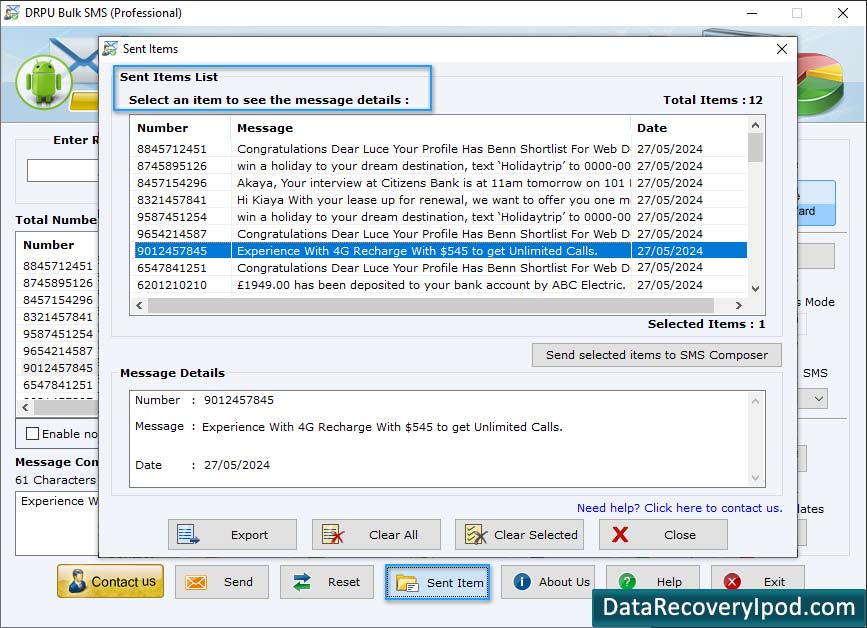867x628 pixels.
Task: Click the Contact us person icon
Action: [x=77, y=582]
